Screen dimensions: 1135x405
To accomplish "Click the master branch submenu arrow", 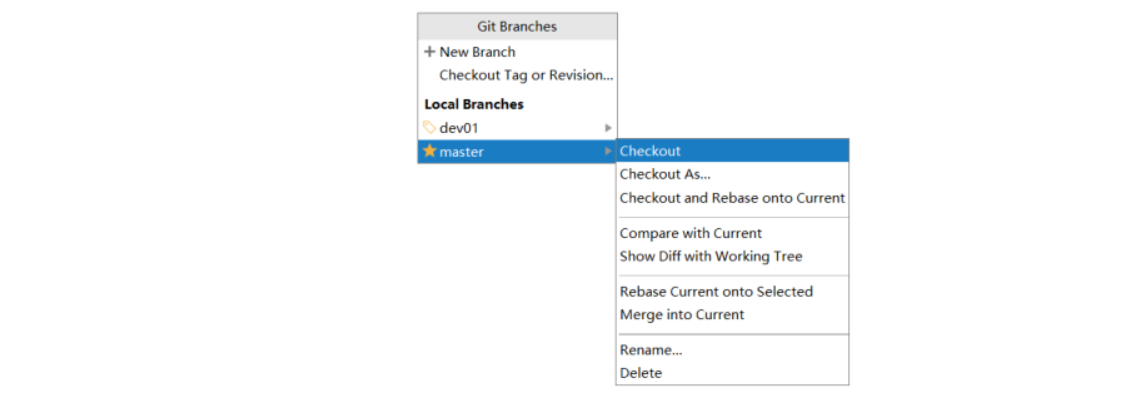I will tap(608, 151).
